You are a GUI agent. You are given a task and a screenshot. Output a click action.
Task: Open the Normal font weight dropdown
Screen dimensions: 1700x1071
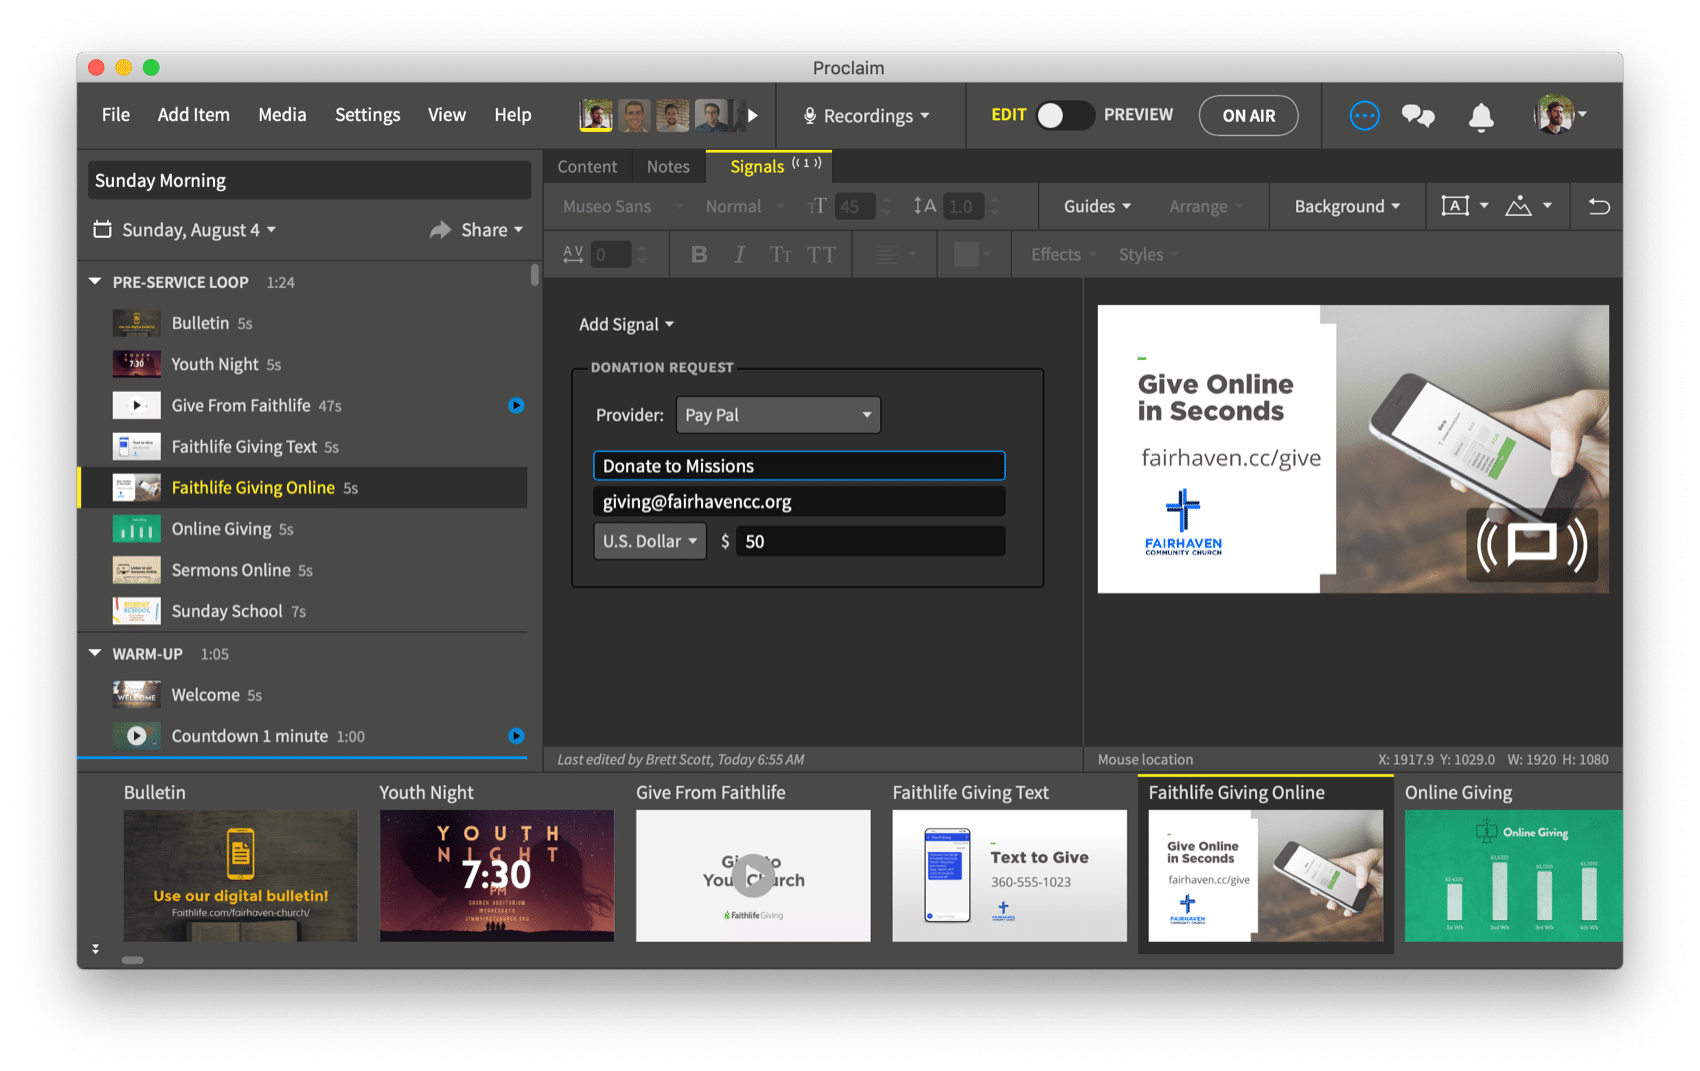tap(745, 206)
